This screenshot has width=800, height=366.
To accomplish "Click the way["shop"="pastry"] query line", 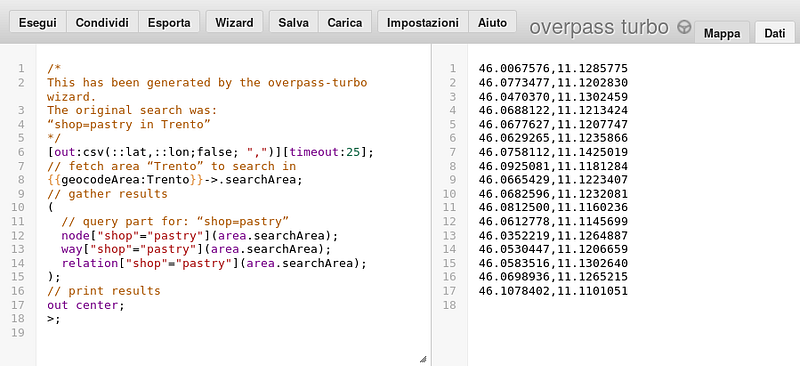I will 196,249.
